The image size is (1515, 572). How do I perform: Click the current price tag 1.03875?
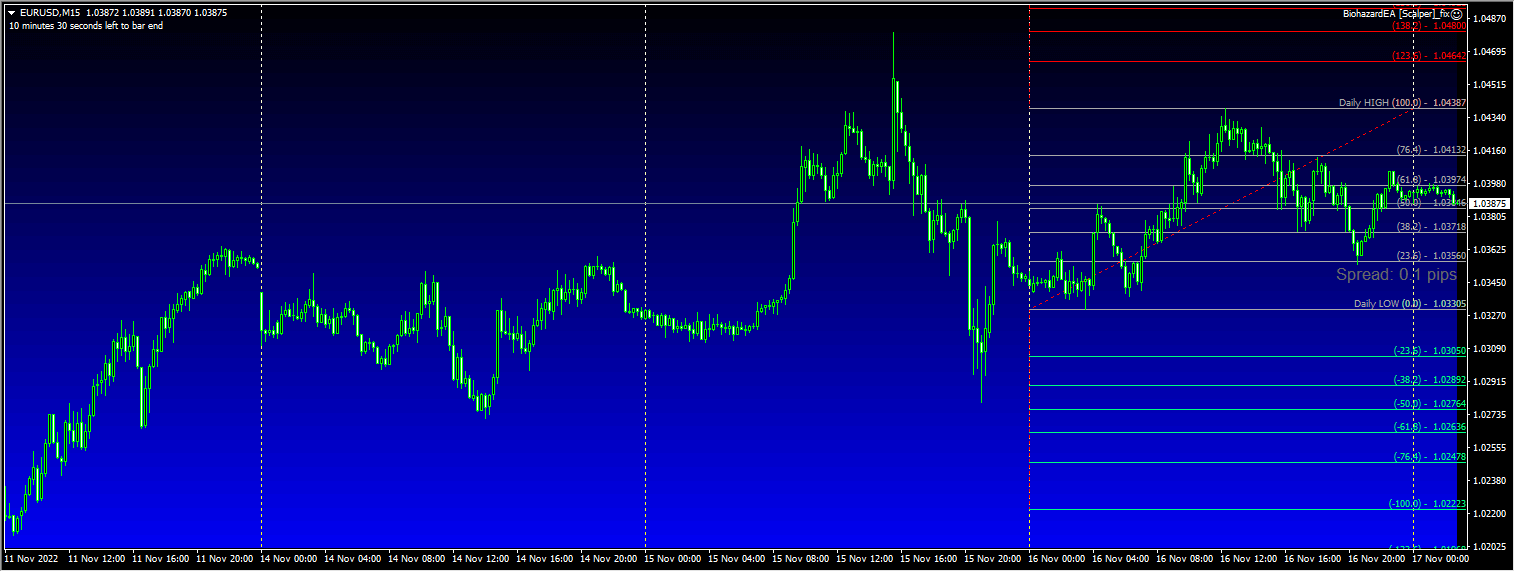(1491, 203)
